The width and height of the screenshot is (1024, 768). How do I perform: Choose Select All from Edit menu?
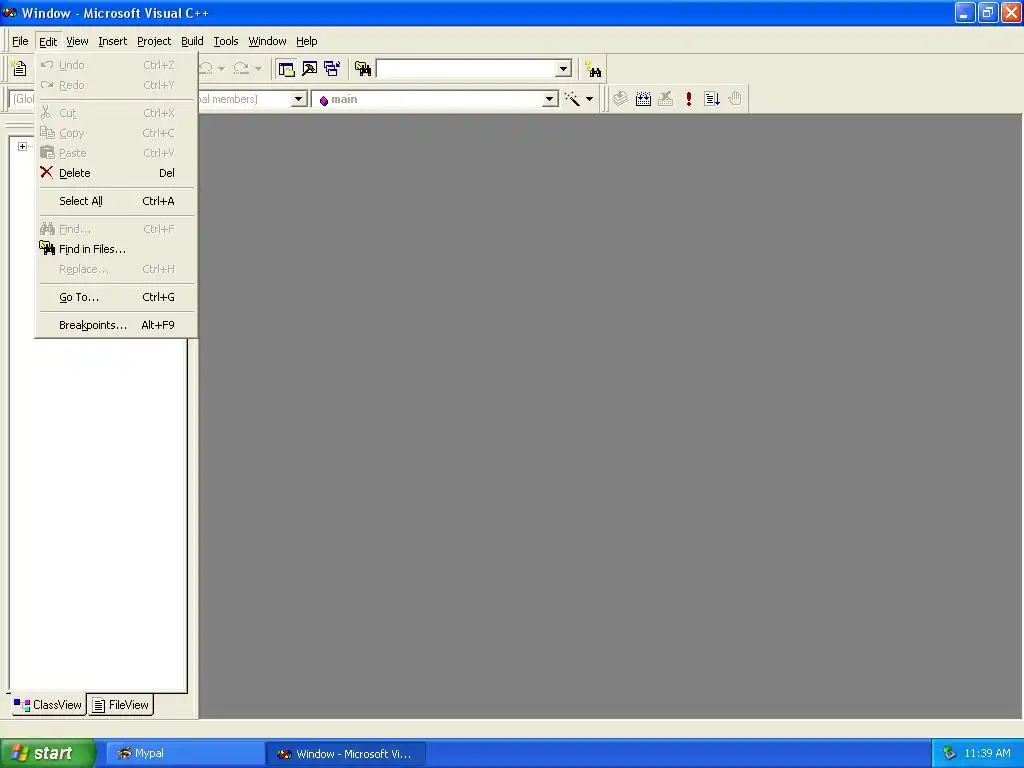[116, 201]
